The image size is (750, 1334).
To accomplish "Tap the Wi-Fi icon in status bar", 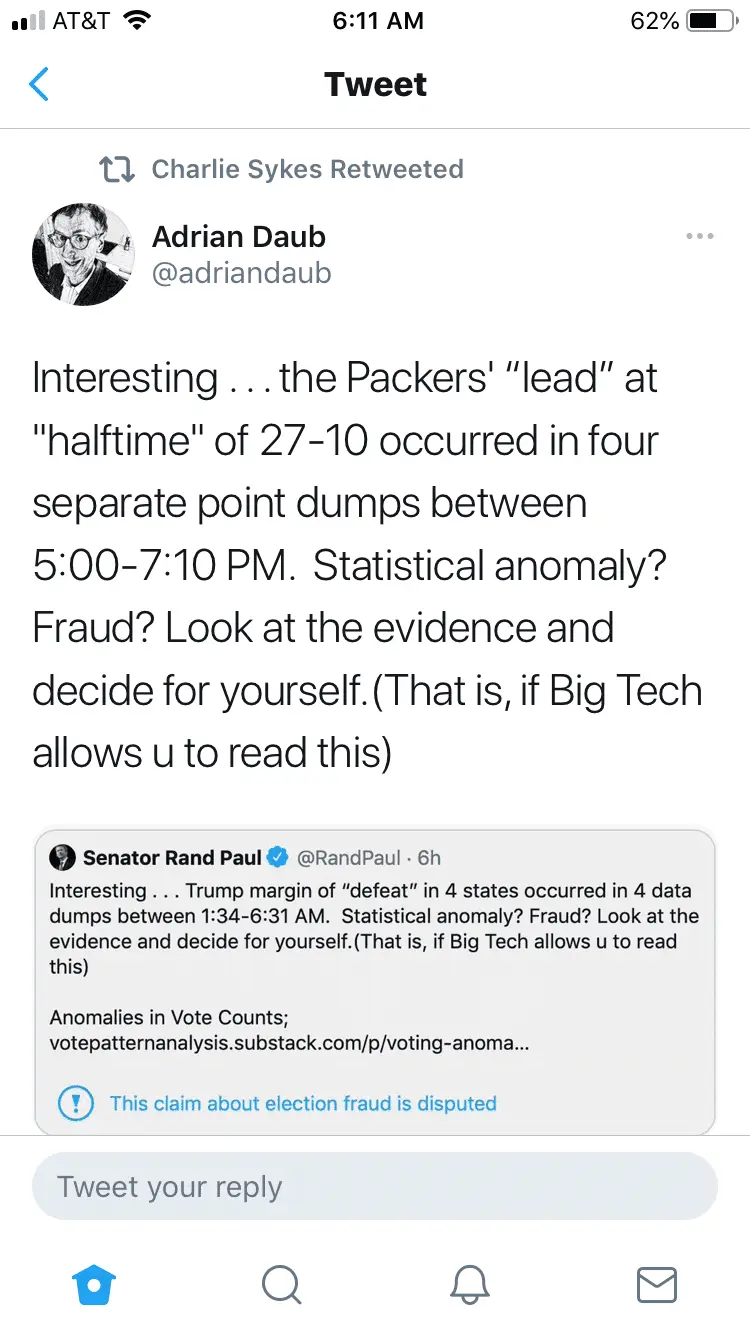I will click(135, 21).
